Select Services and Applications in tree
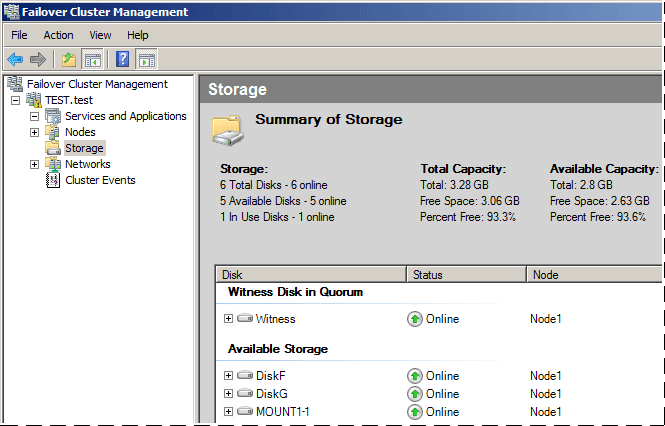 pos(126,116)
